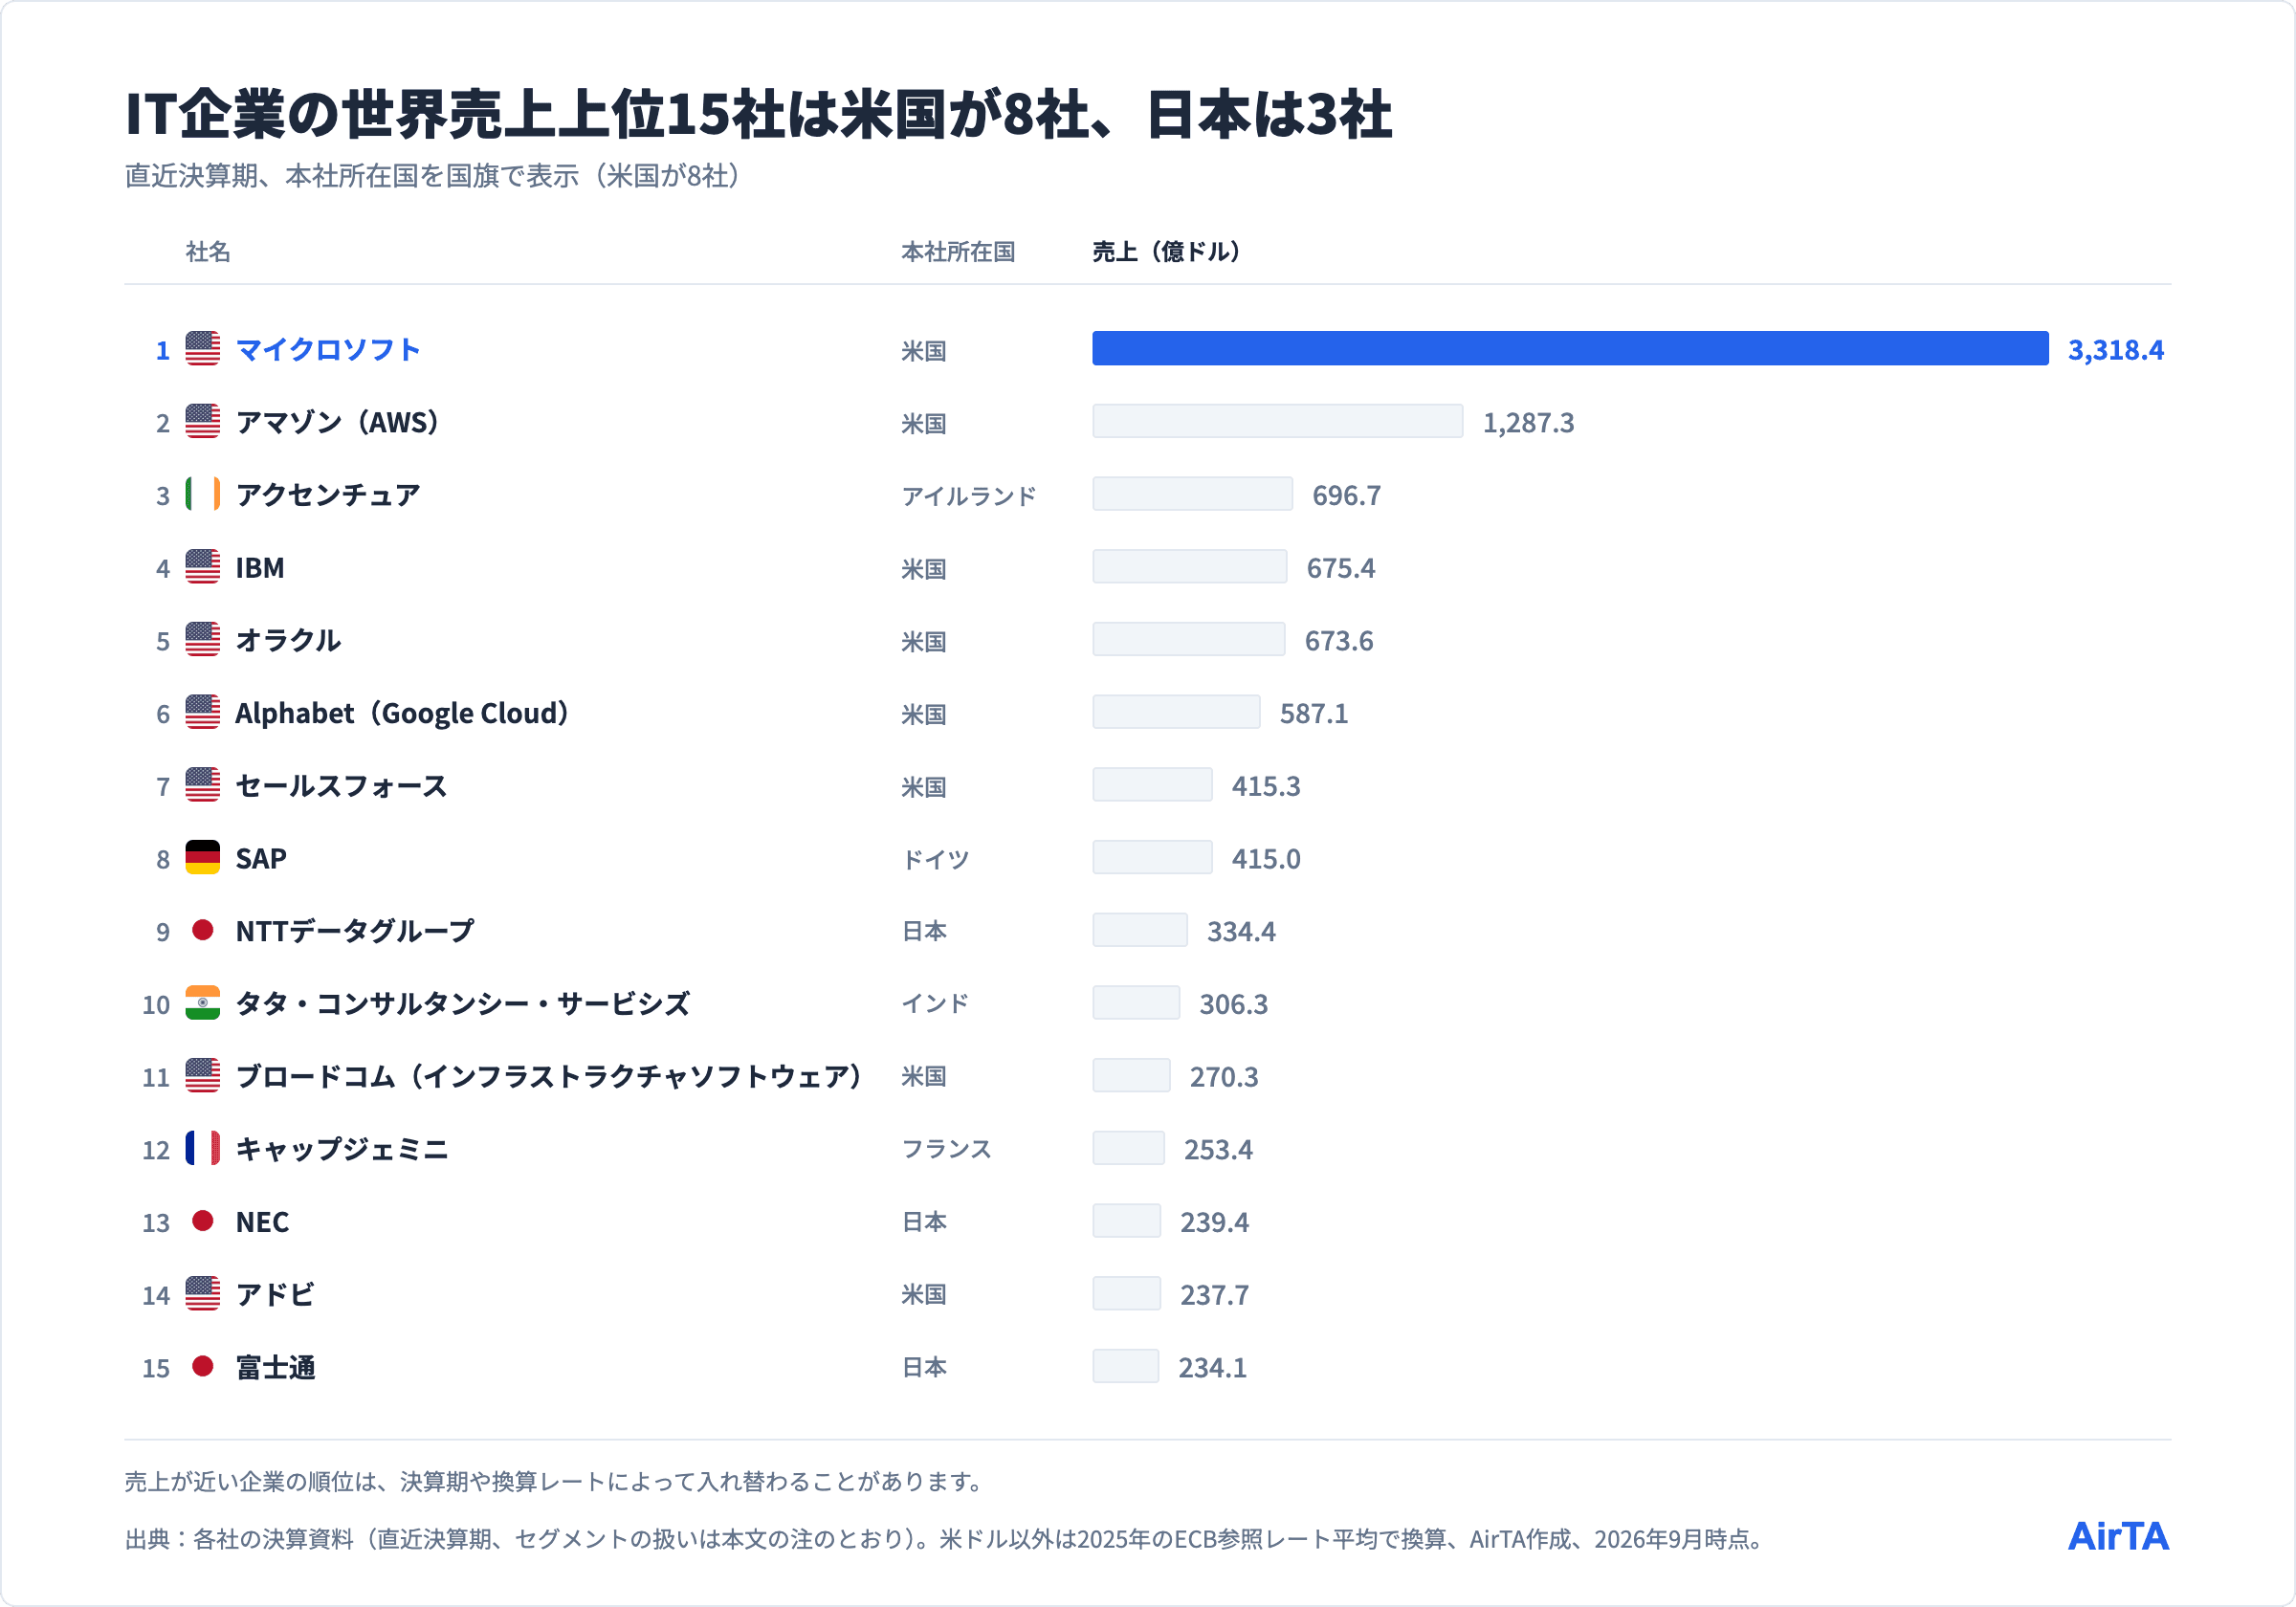Click the revenue value 237.7
This screenshot has width=2296, height=1607.
click(1214, 1295)
